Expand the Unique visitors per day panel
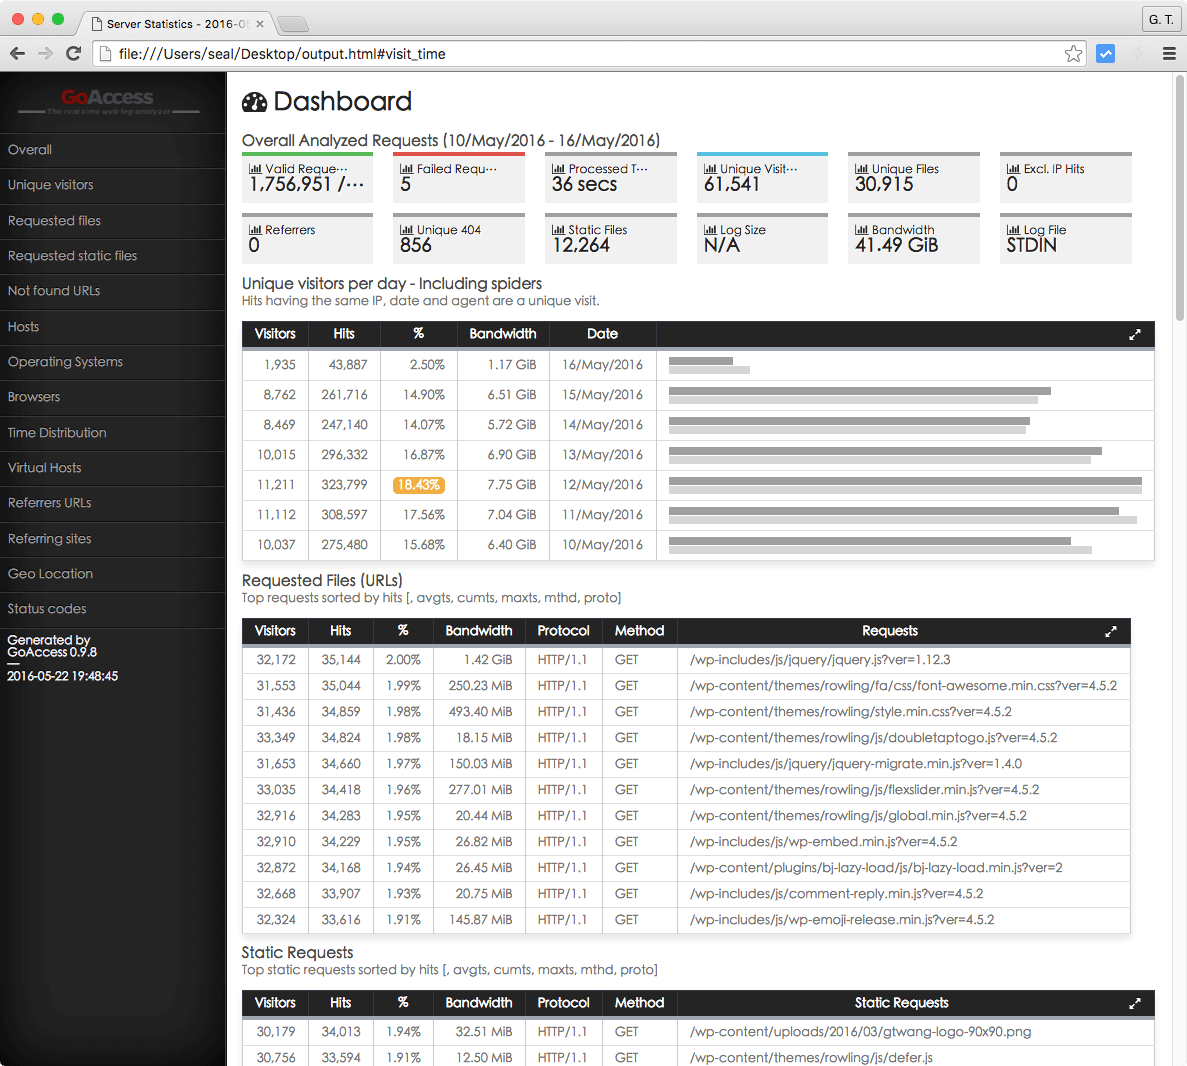 coord(1134,334)
